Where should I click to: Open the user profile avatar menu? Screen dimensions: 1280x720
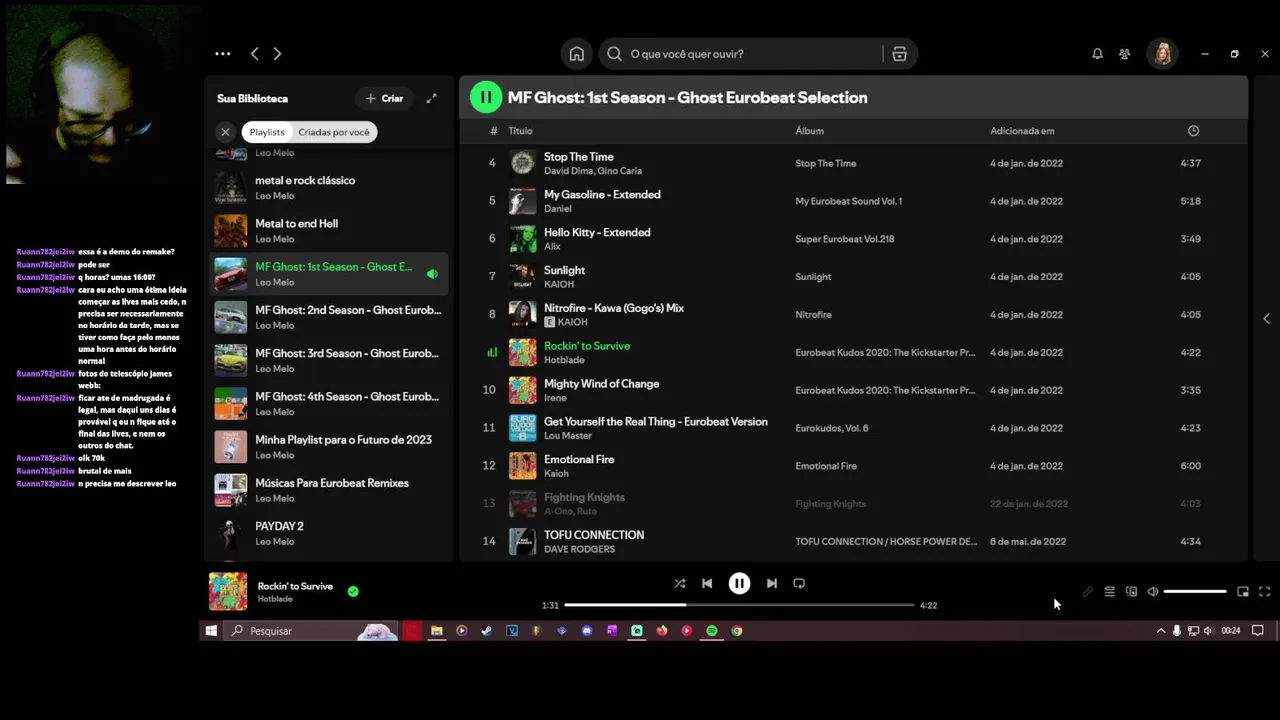(1162, 54)
